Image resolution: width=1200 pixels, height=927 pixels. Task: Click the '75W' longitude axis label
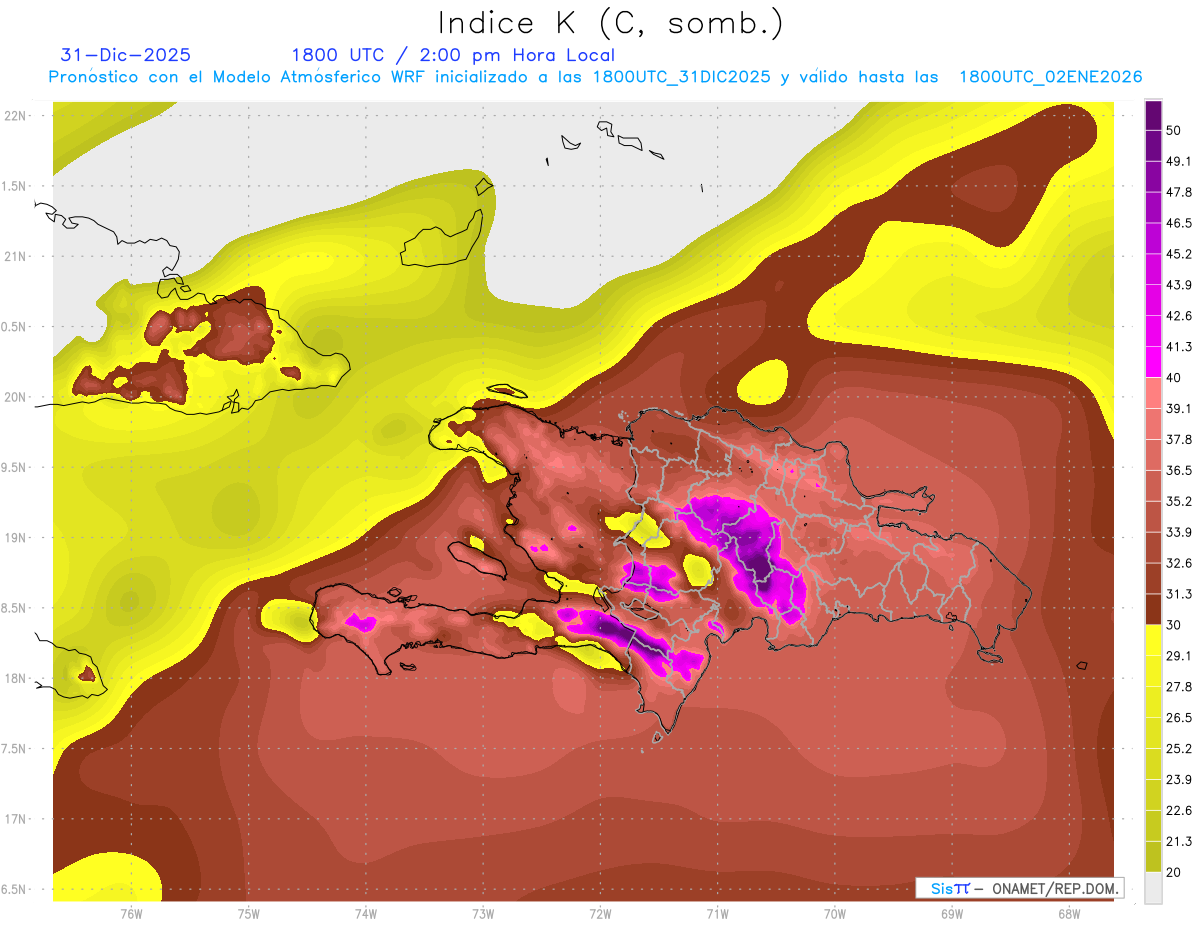248,913
